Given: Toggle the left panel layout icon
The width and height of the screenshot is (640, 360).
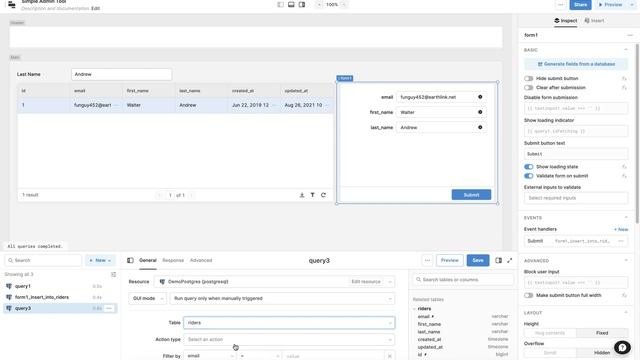Looking at the screenshot, I should click(280, 4).
